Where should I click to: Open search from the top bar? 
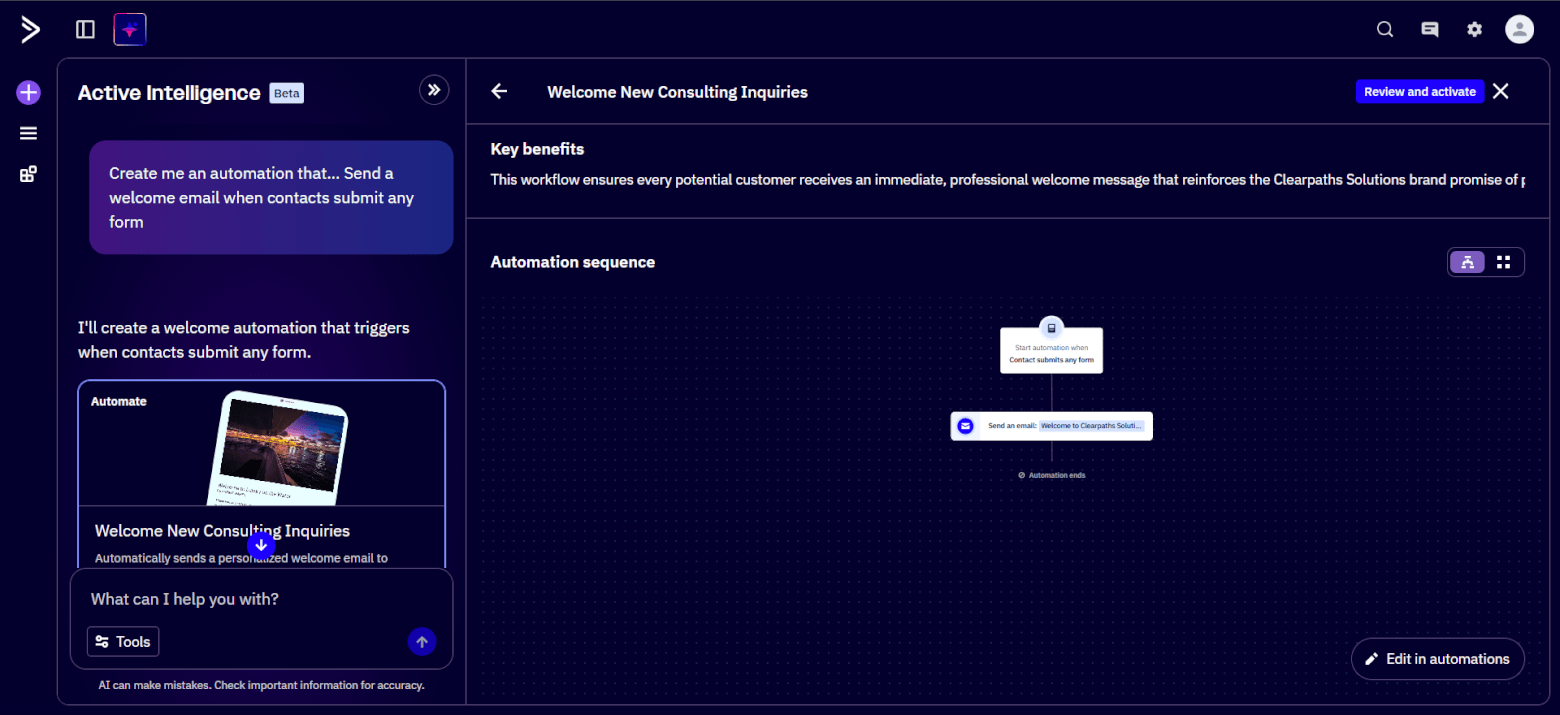click(1384, 29)
